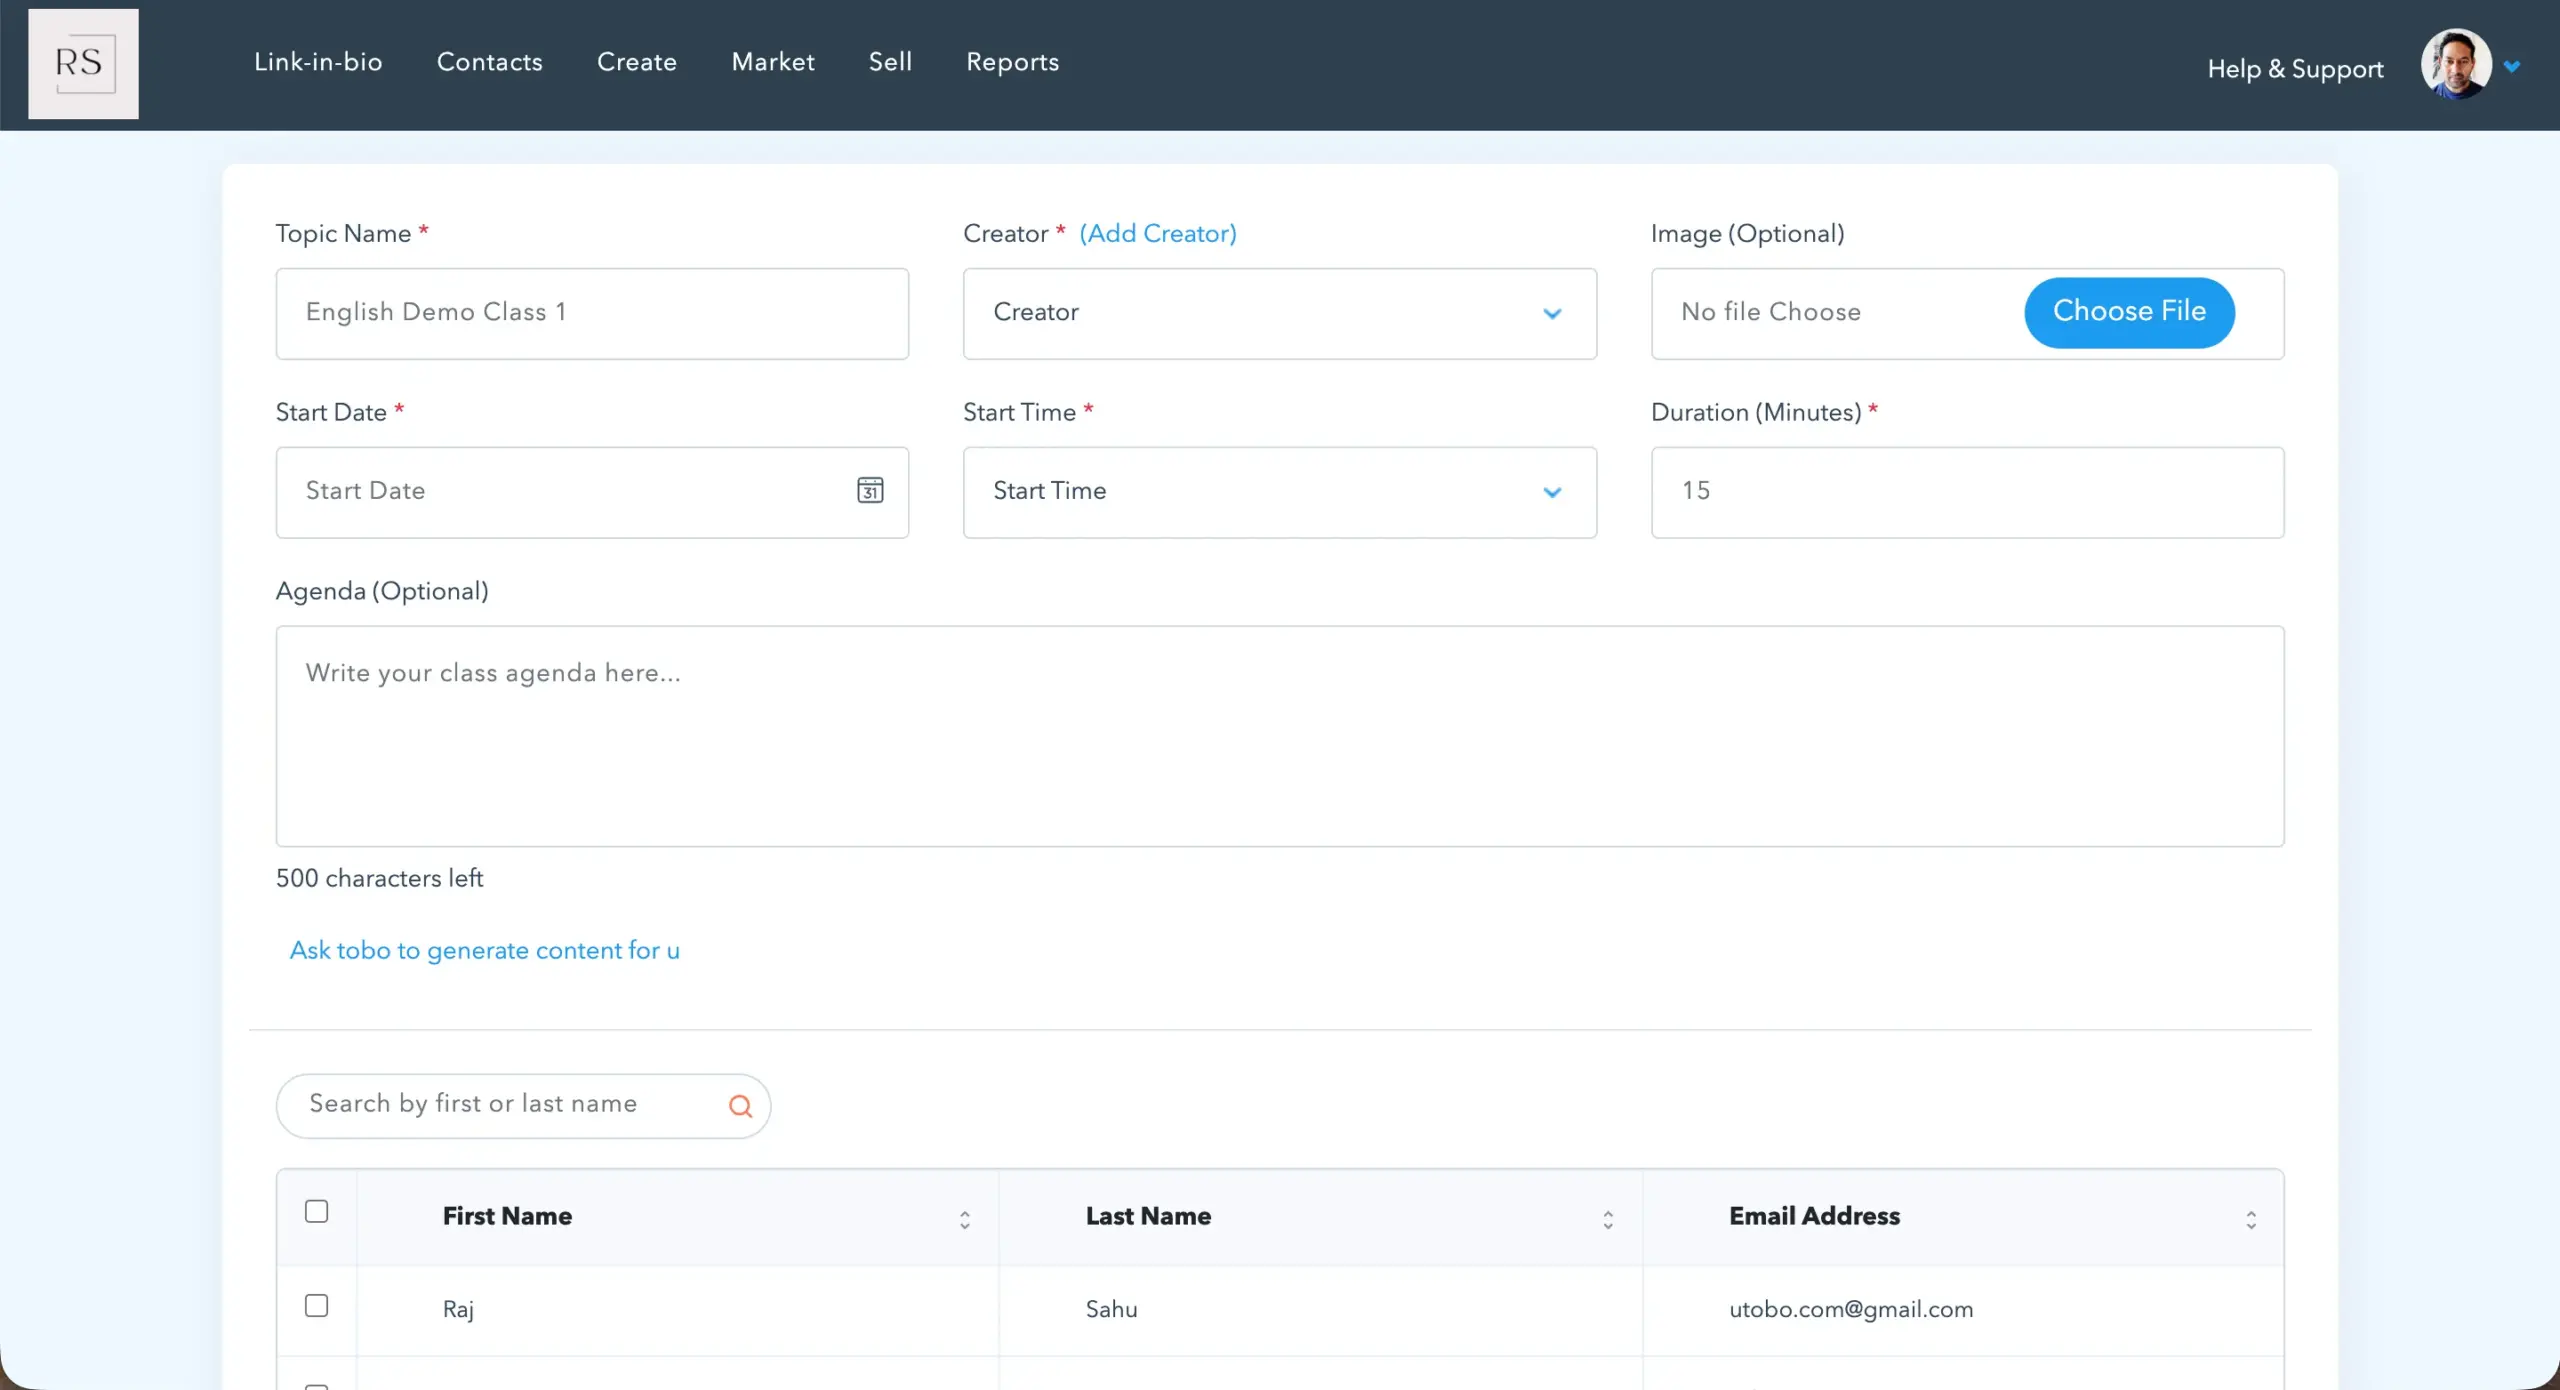Image resolution: width=2560 pixels, height=1390 pixels.
Task: Sort by Email Address column arrows
Action: tap(2251, 1220)
